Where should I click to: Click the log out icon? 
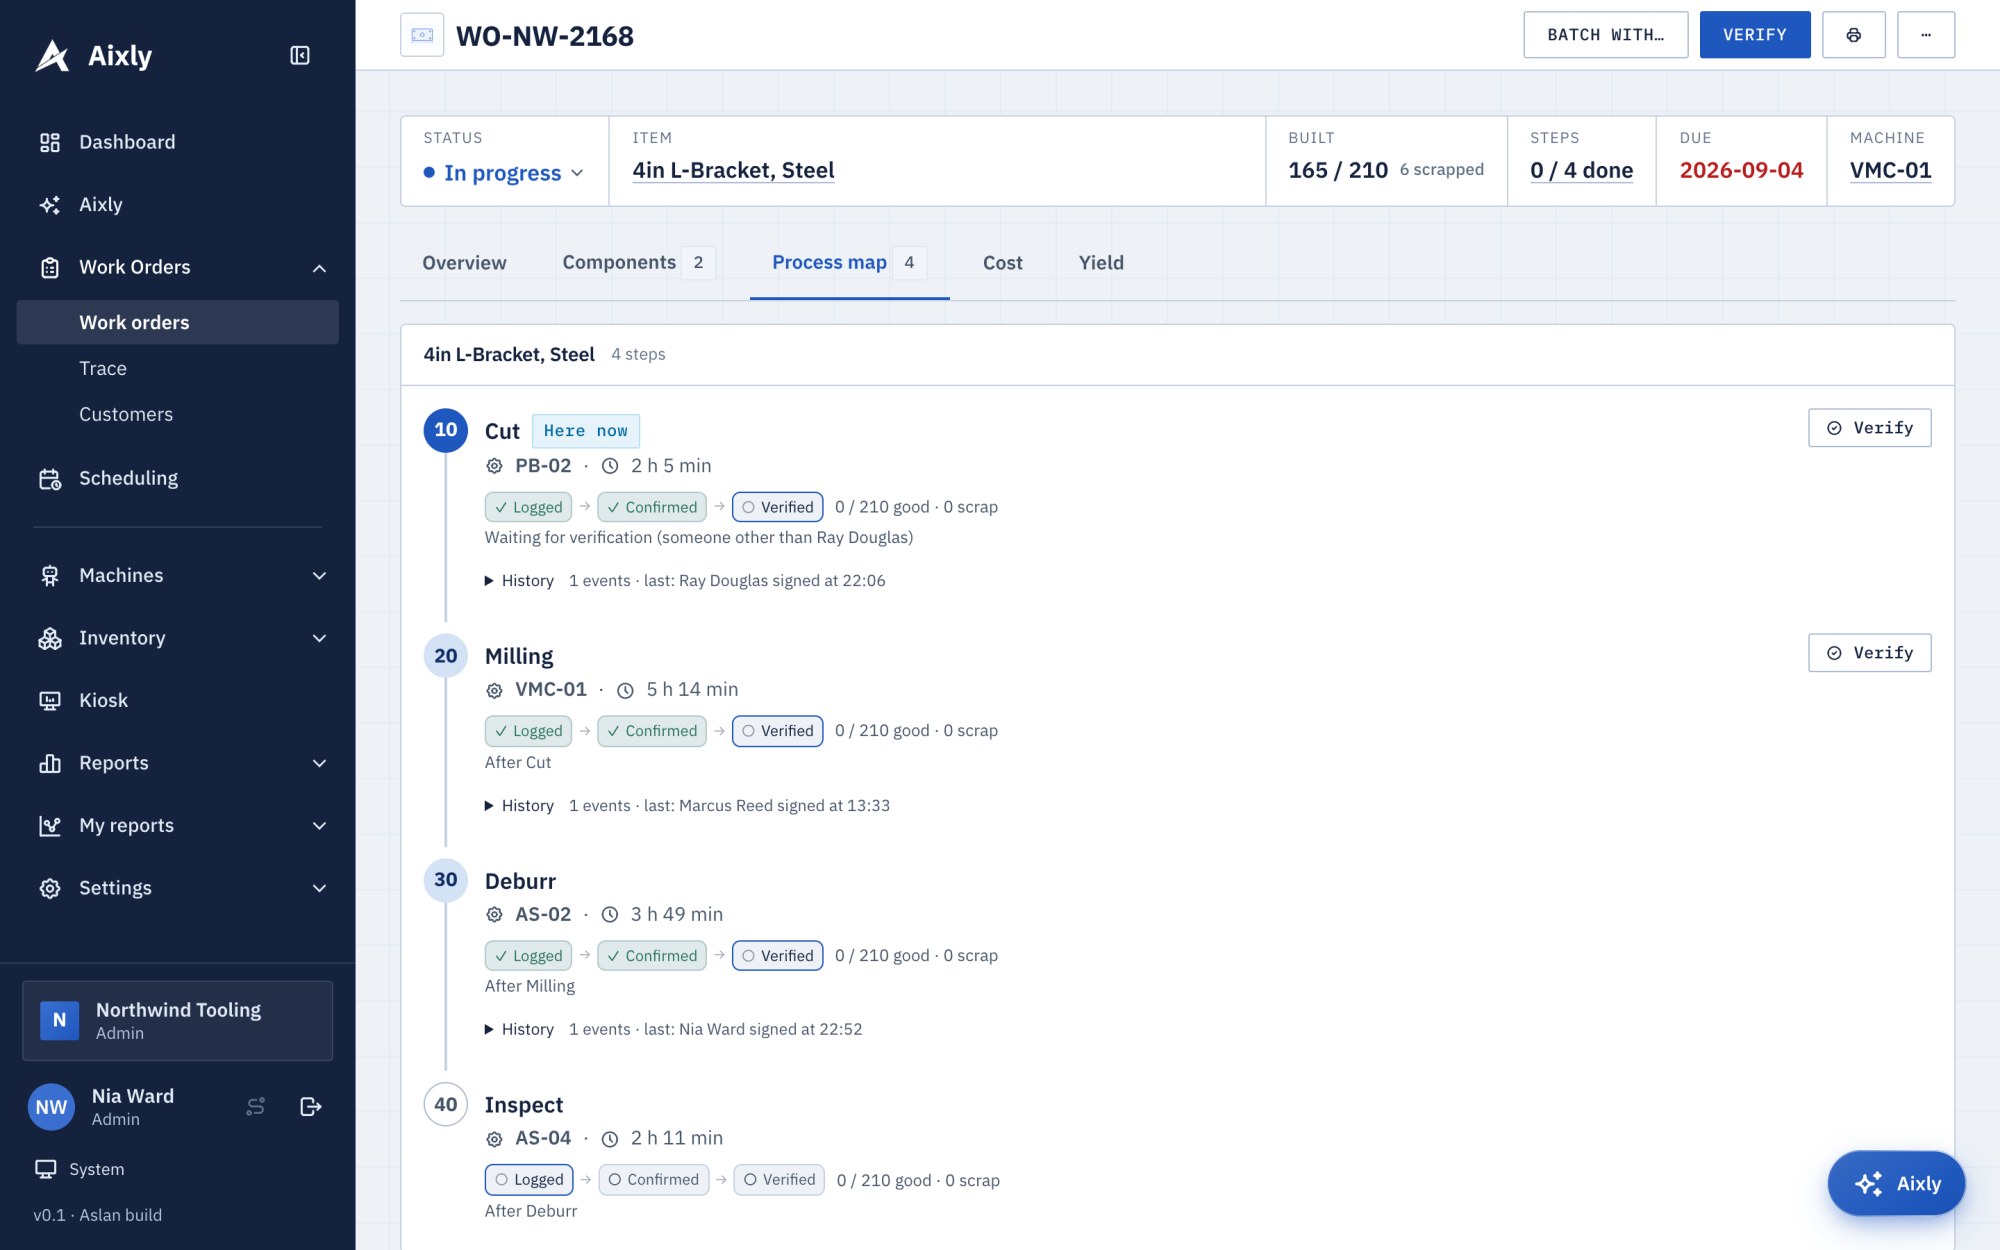coord(310,1106)
